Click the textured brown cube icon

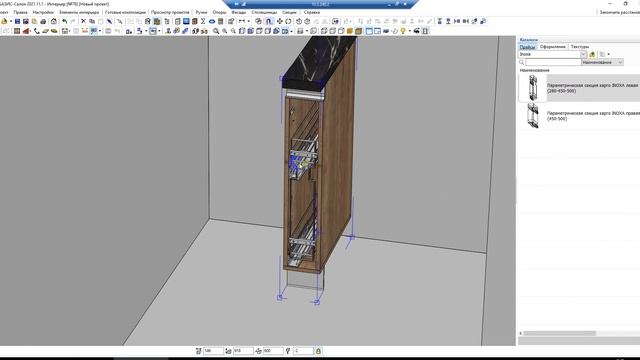click(358, 31)
